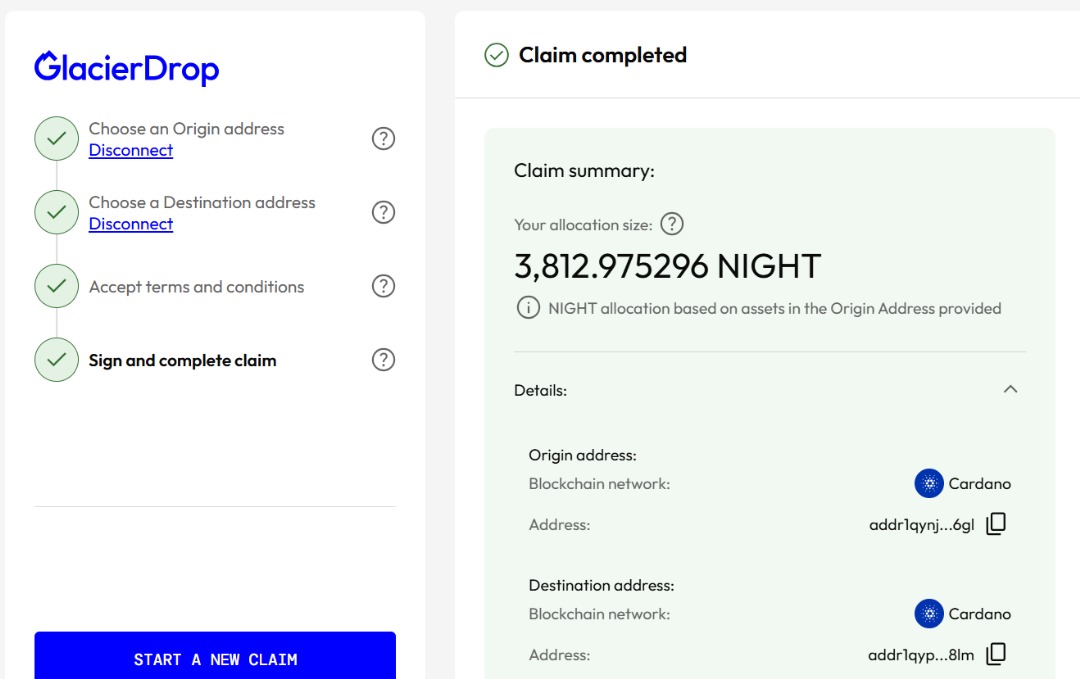Viewport: 1080px width, 679px height.
Task: Click the Claim summary label
Action: pos(584,170)
